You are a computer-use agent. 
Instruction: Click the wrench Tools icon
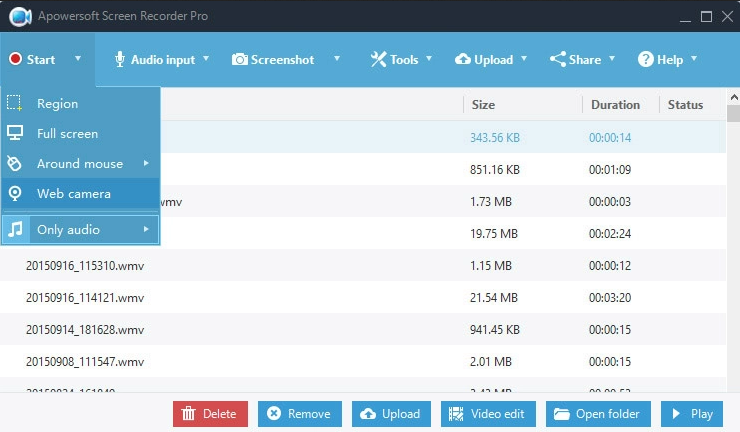pyautogui.click(x=378, y=59)
